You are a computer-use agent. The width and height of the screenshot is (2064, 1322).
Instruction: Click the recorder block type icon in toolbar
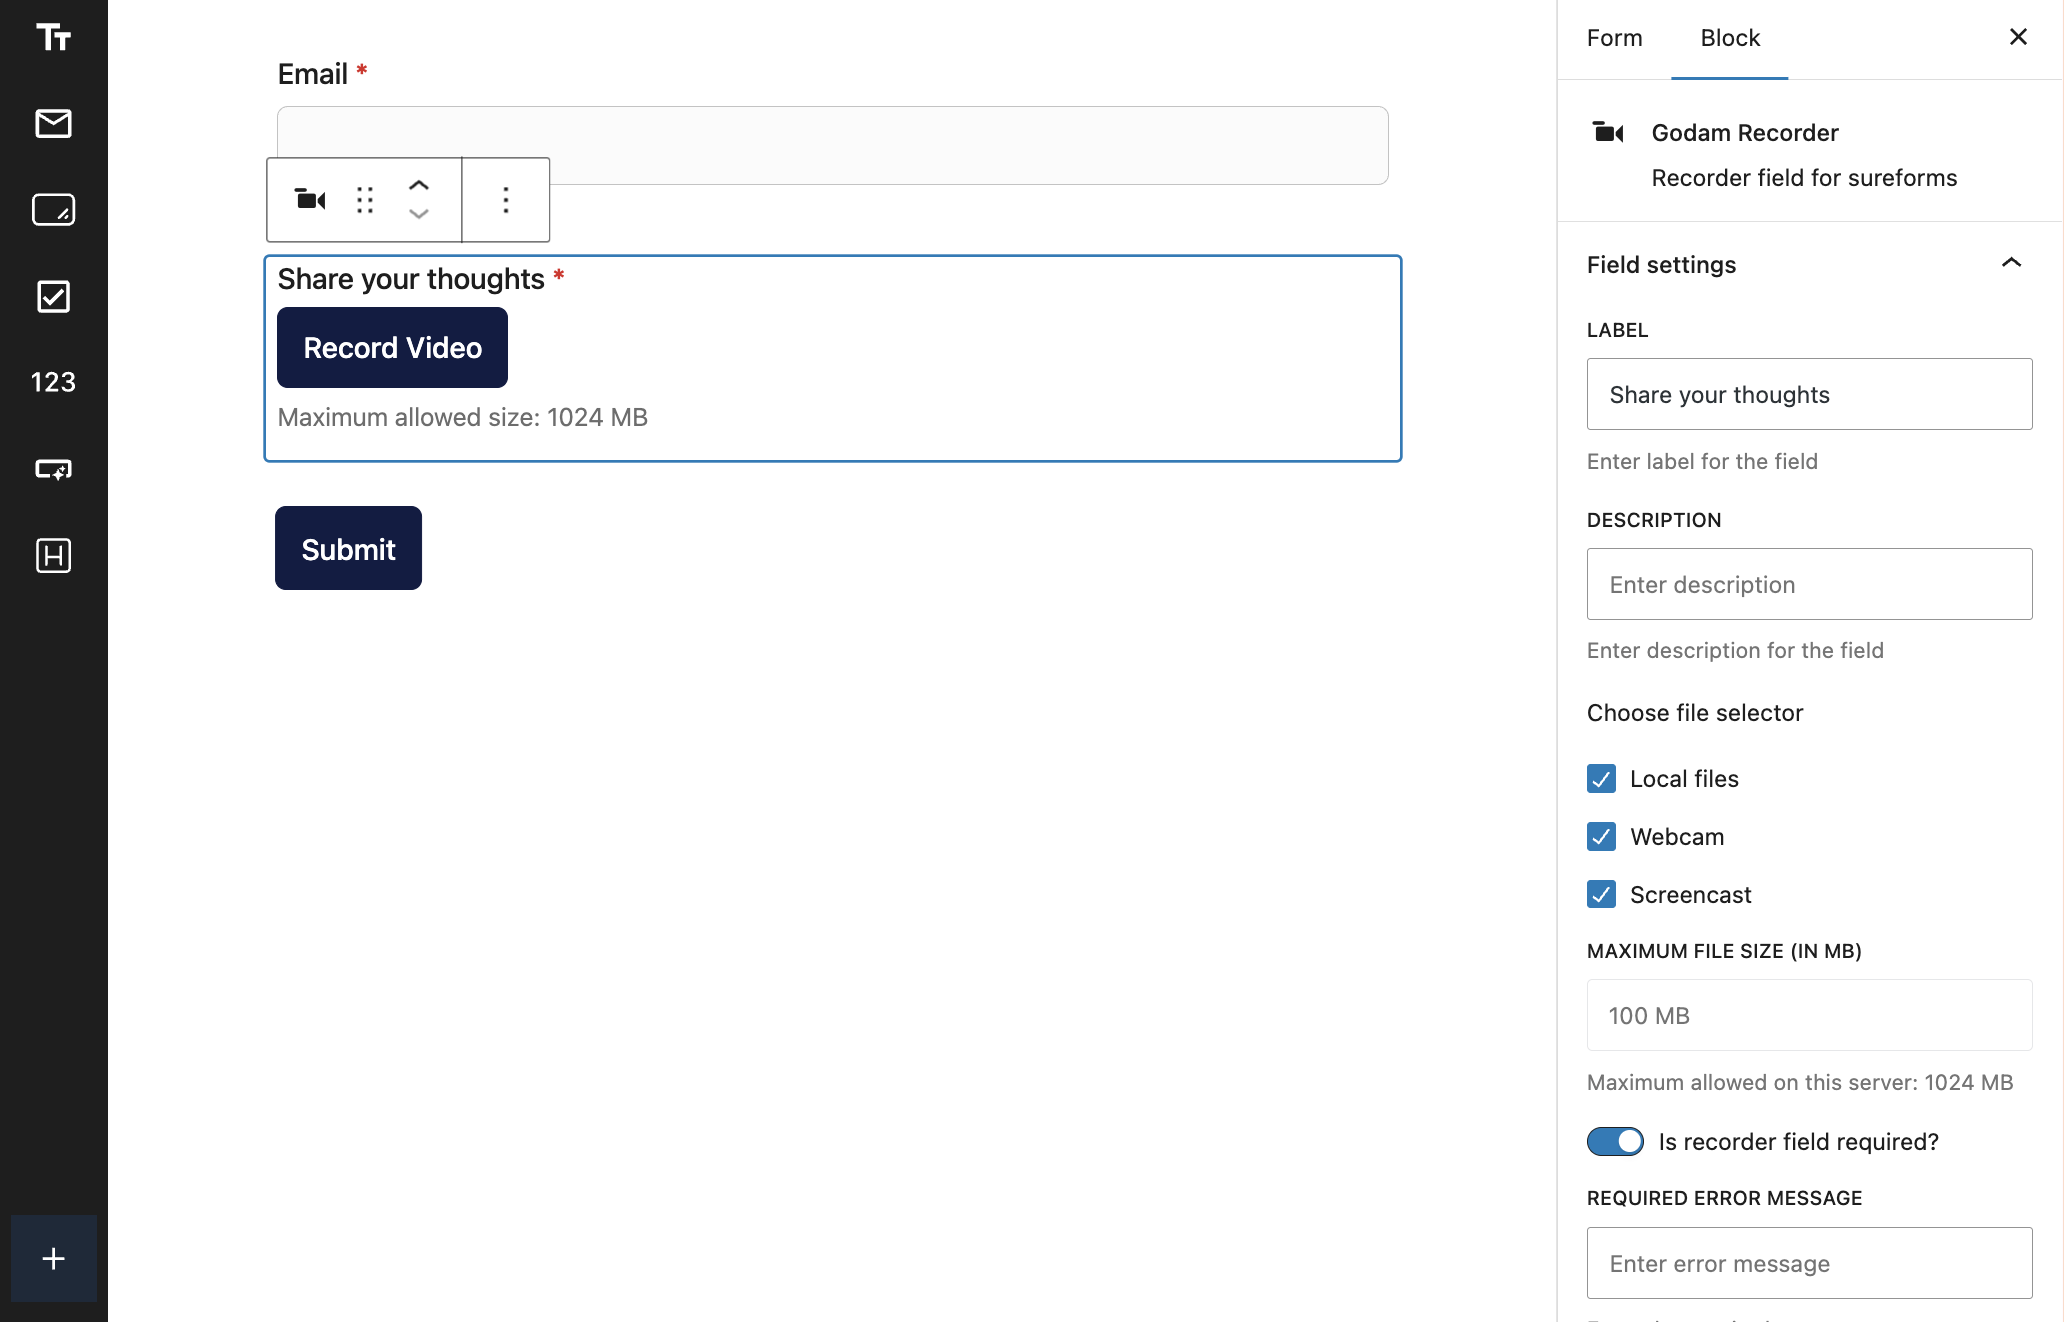(310, 200)
